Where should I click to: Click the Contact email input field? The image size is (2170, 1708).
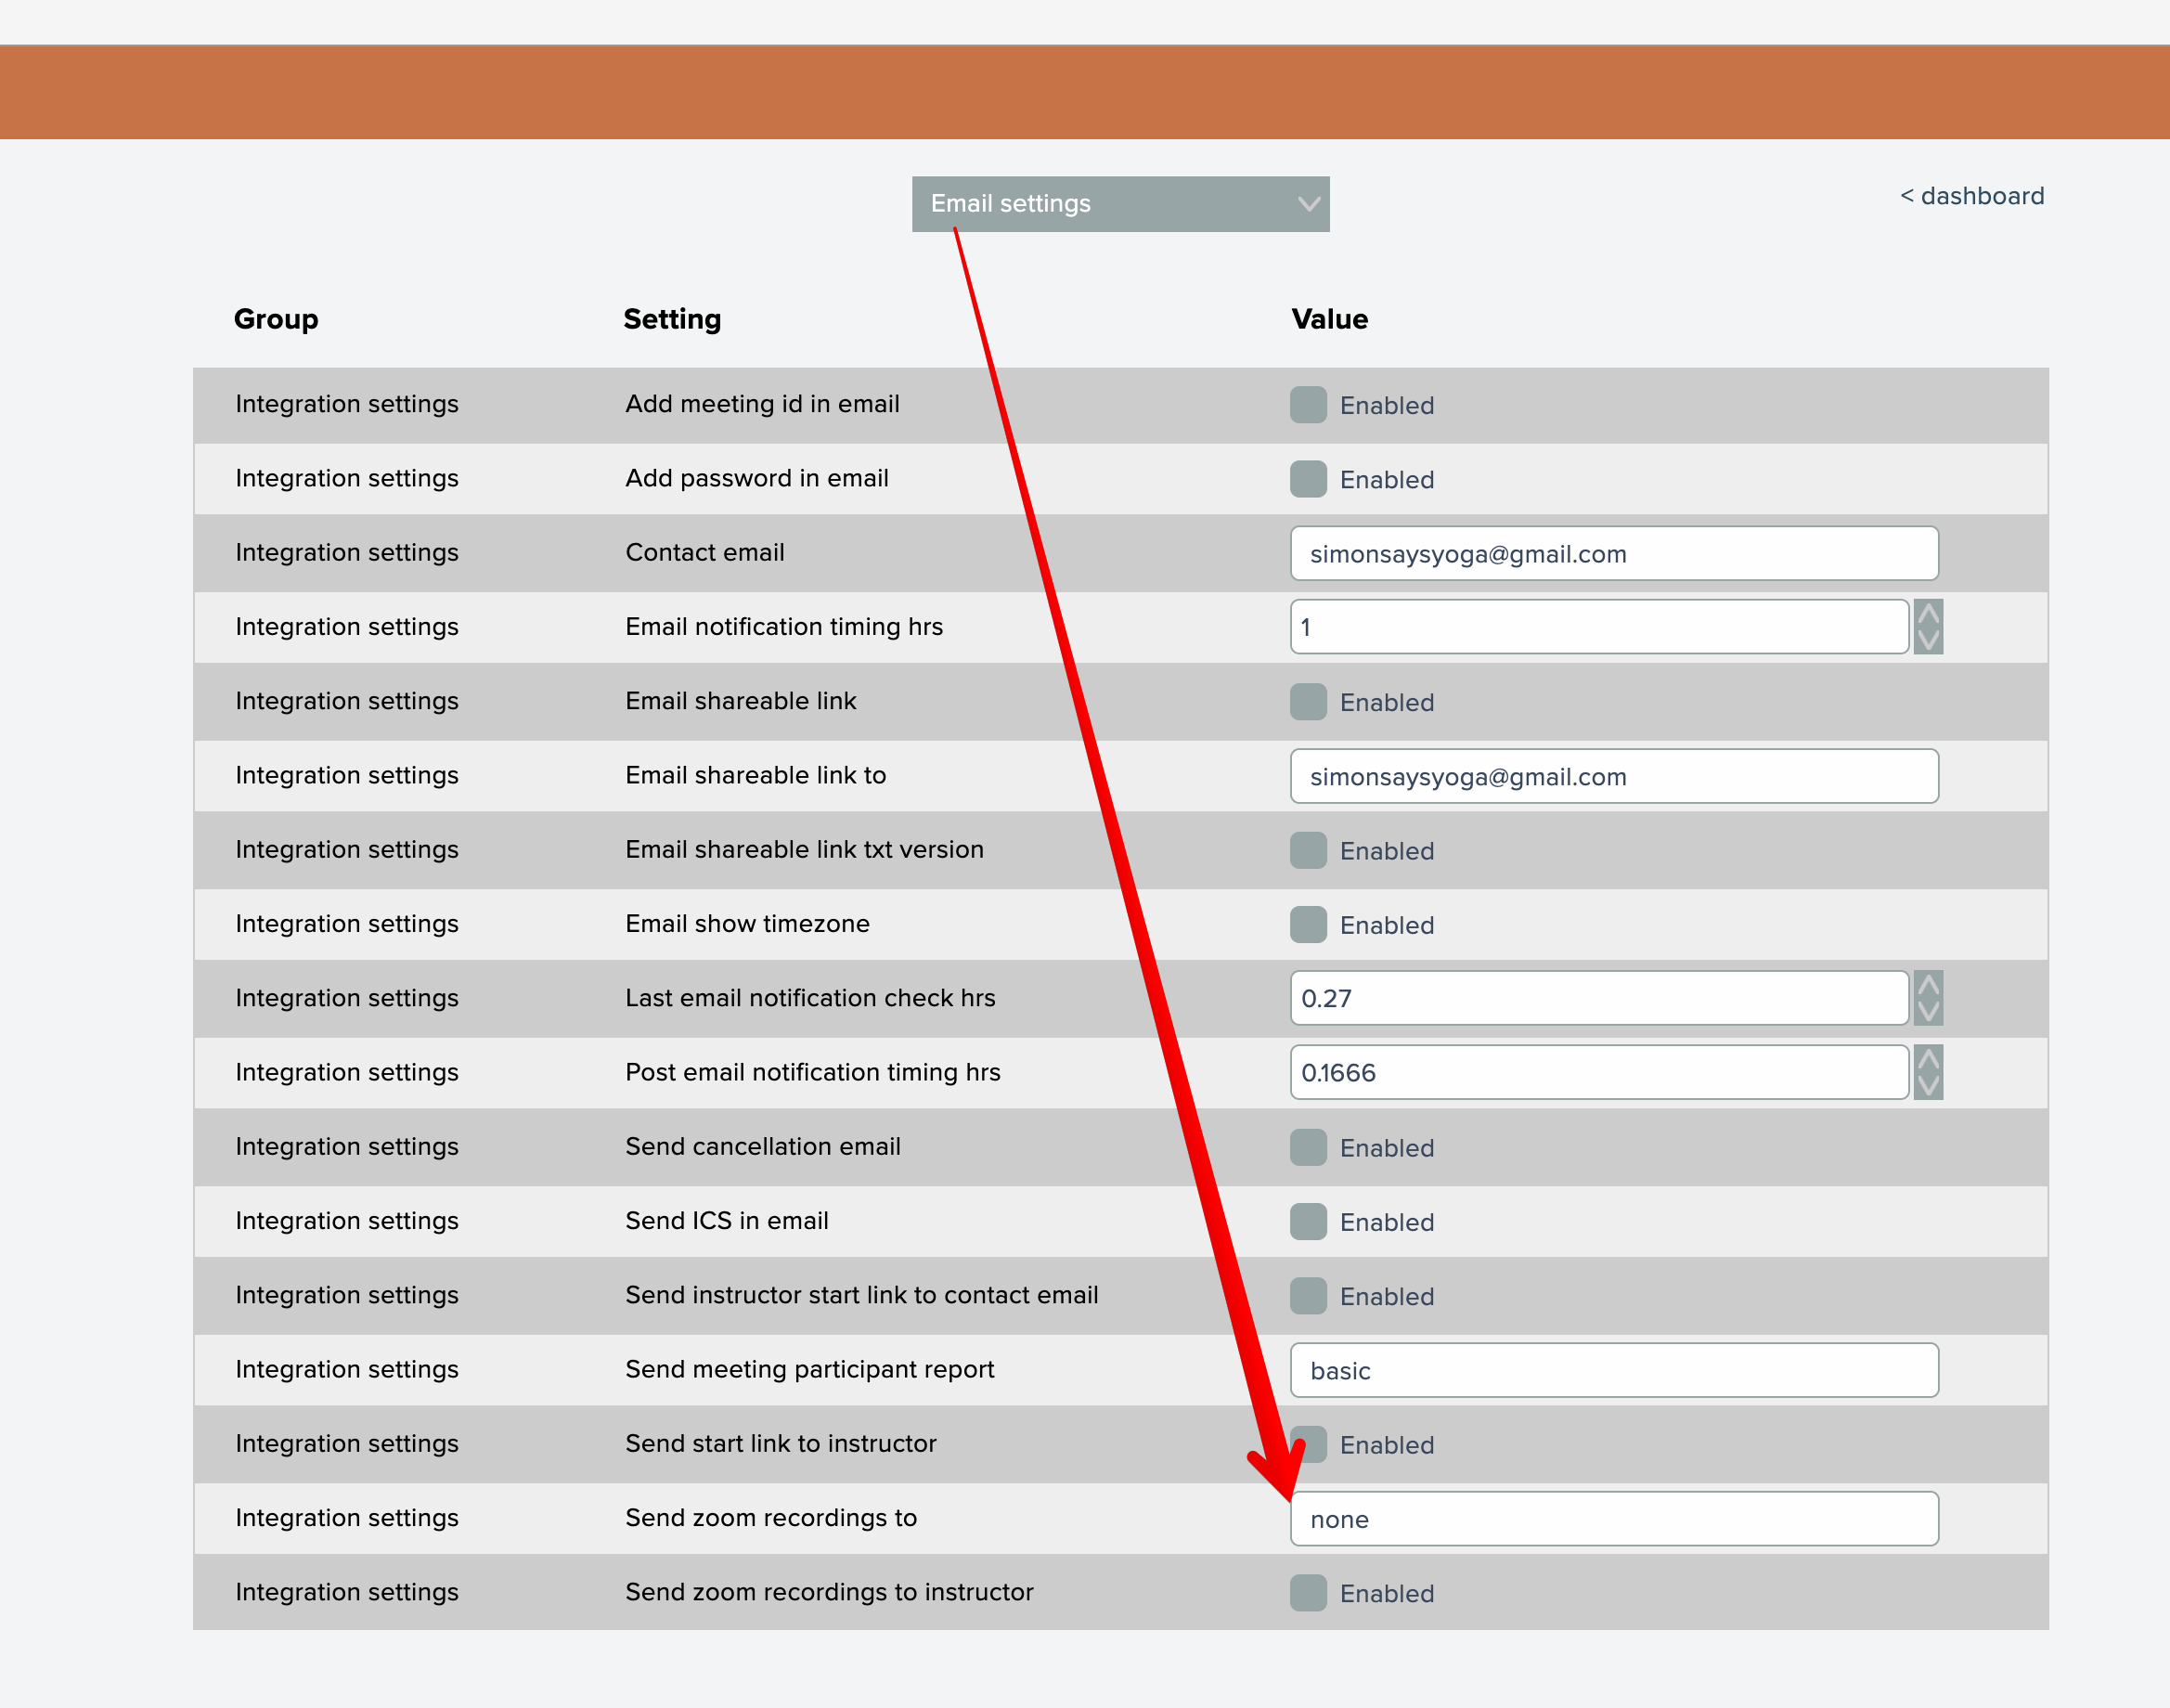pos(1613,554)
